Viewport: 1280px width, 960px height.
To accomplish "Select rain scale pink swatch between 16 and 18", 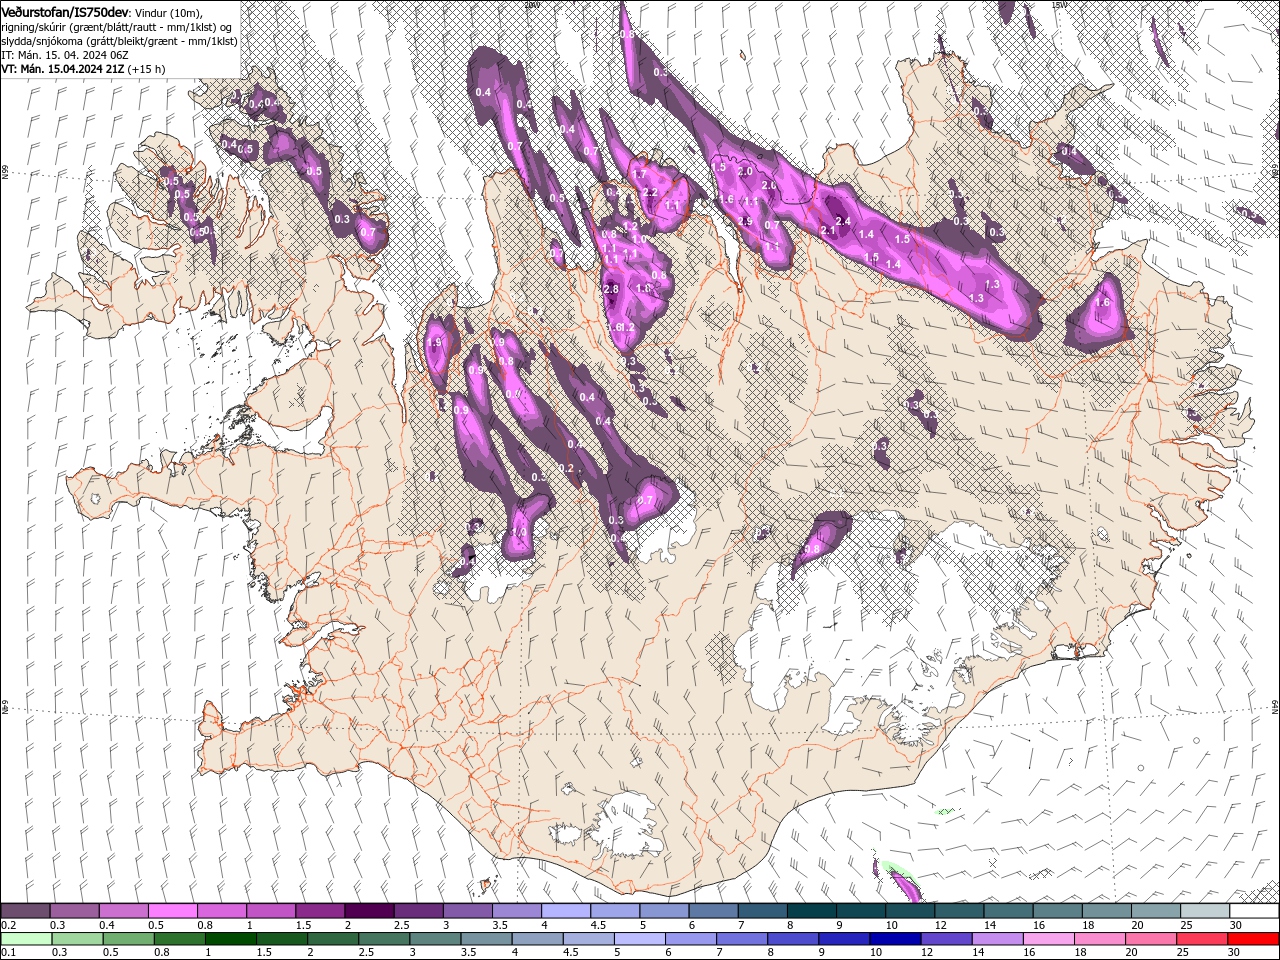I will coord(1048,939).
